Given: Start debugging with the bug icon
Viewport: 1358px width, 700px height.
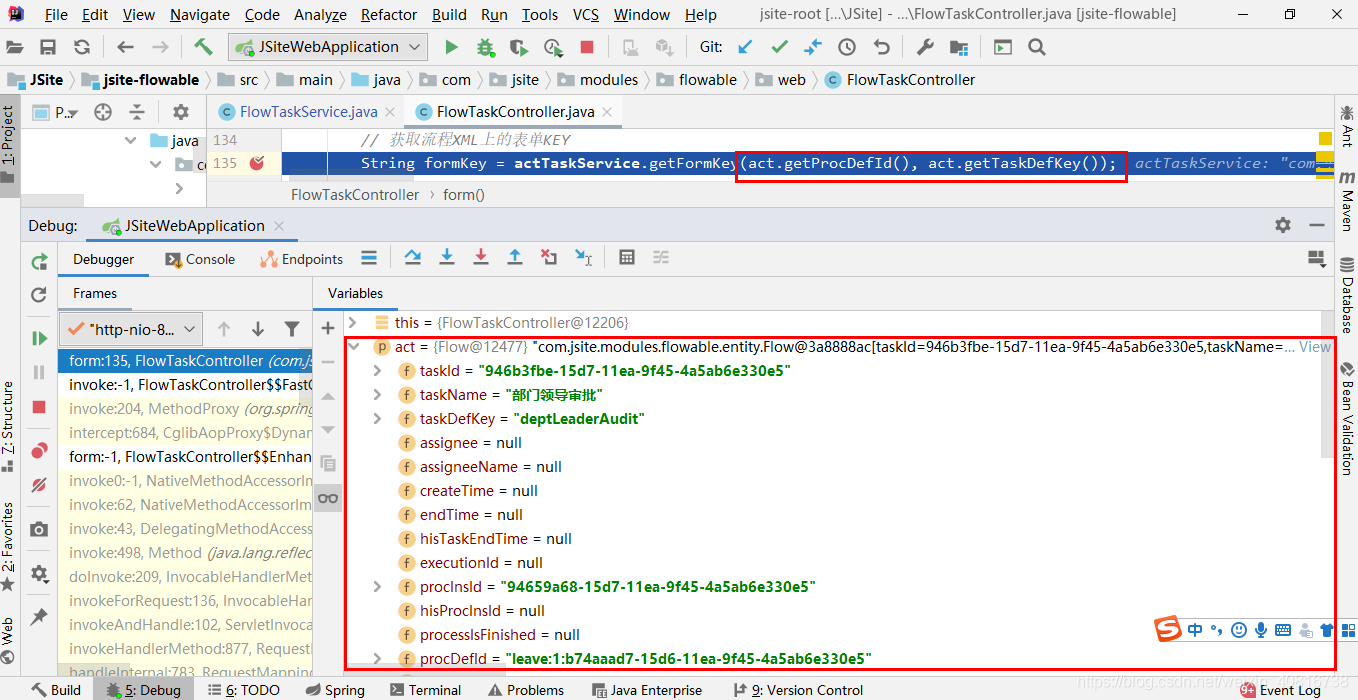Looking at the screenshot, I should [485, 47].
